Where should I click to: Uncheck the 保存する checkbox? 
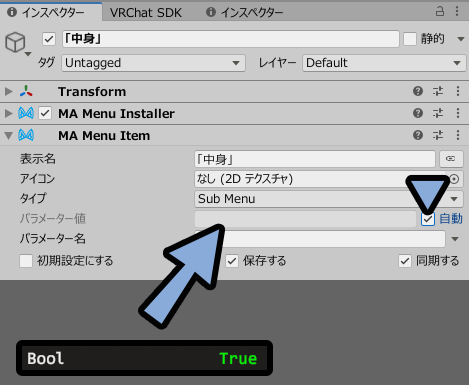[232, 261]
